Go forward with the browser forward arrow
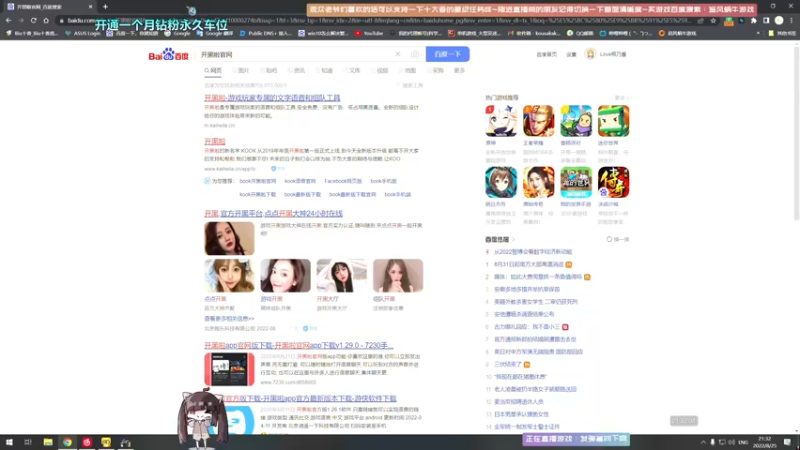800x450 pixels. click(x=21, y=20)
